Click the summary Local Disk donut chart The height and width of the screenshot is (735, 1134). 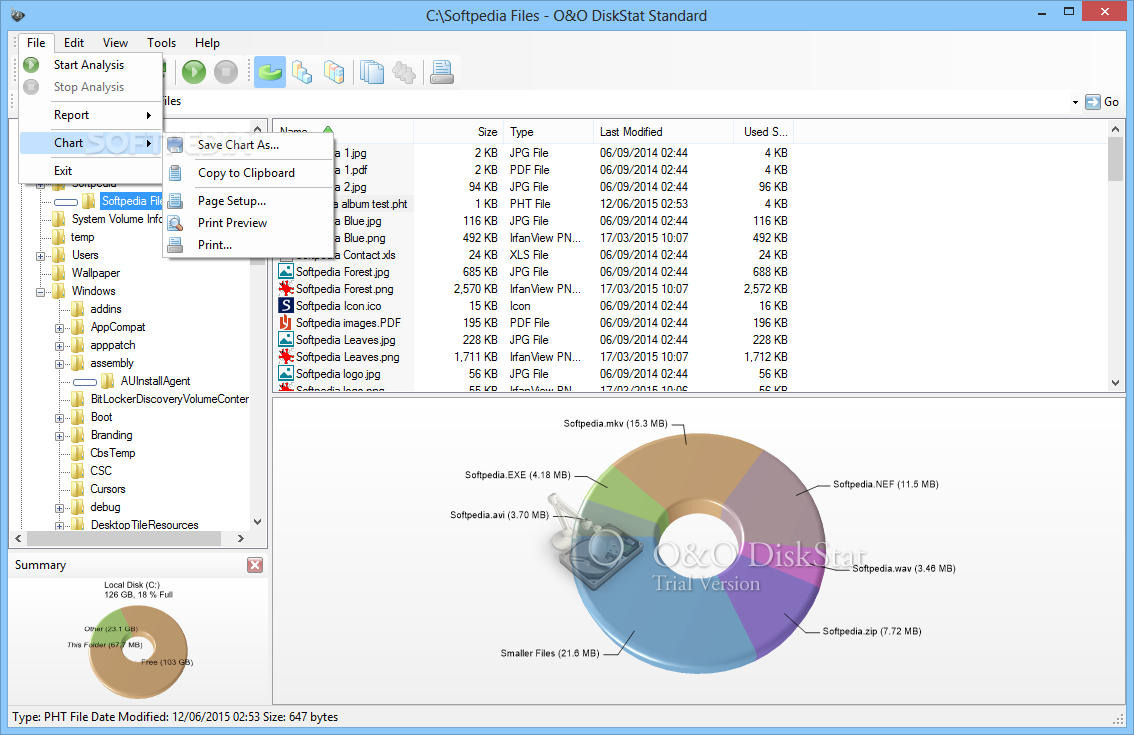click(137, 652)
